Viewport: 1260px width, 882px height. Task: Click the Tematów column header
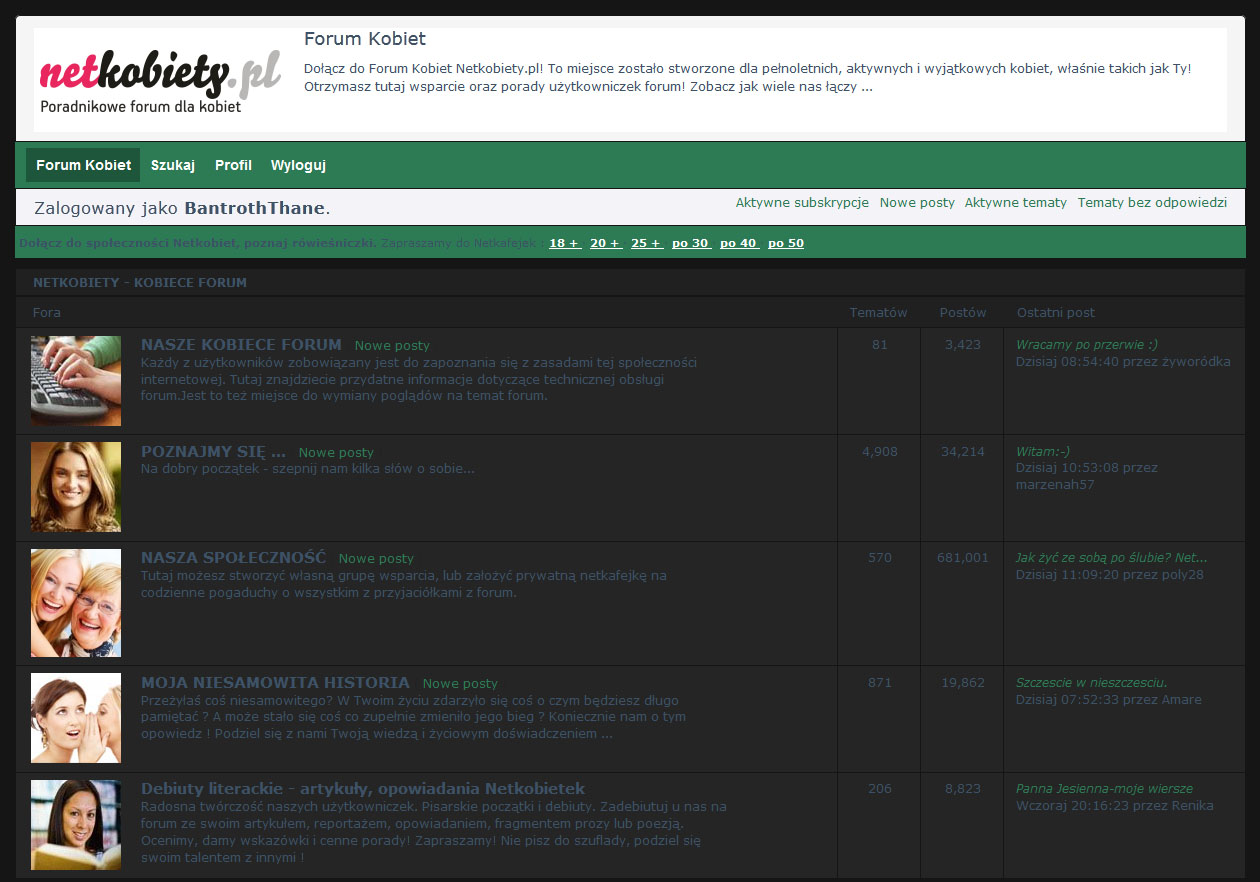click(x=878, y=313)
